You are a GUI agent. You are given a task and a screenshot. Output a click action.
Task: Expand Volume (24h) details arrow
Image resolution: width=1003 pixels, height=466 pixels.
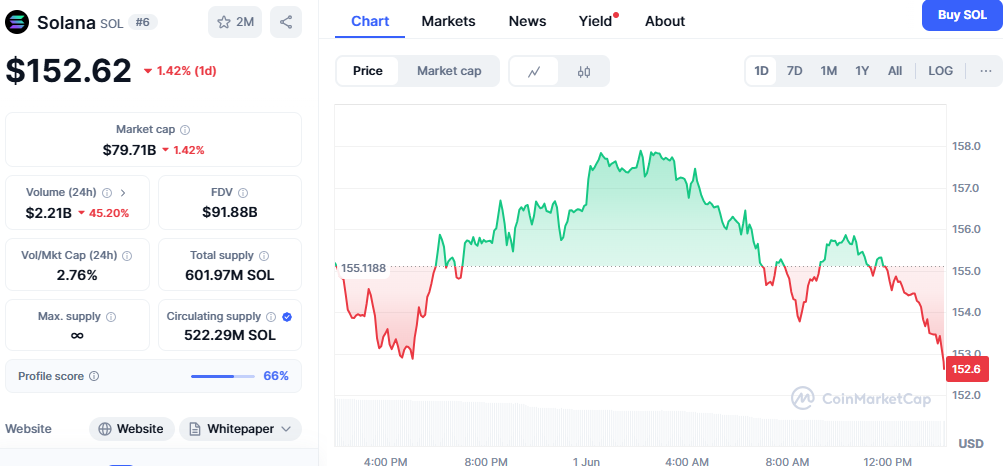(123, 193)
